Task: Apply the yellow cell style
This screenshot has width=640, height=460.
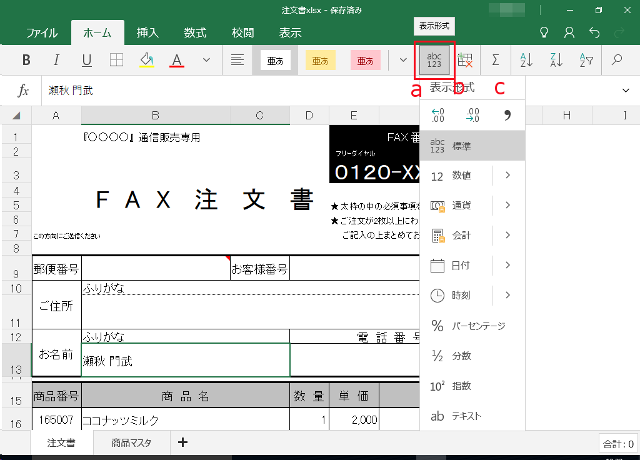Action: [320, 61]
